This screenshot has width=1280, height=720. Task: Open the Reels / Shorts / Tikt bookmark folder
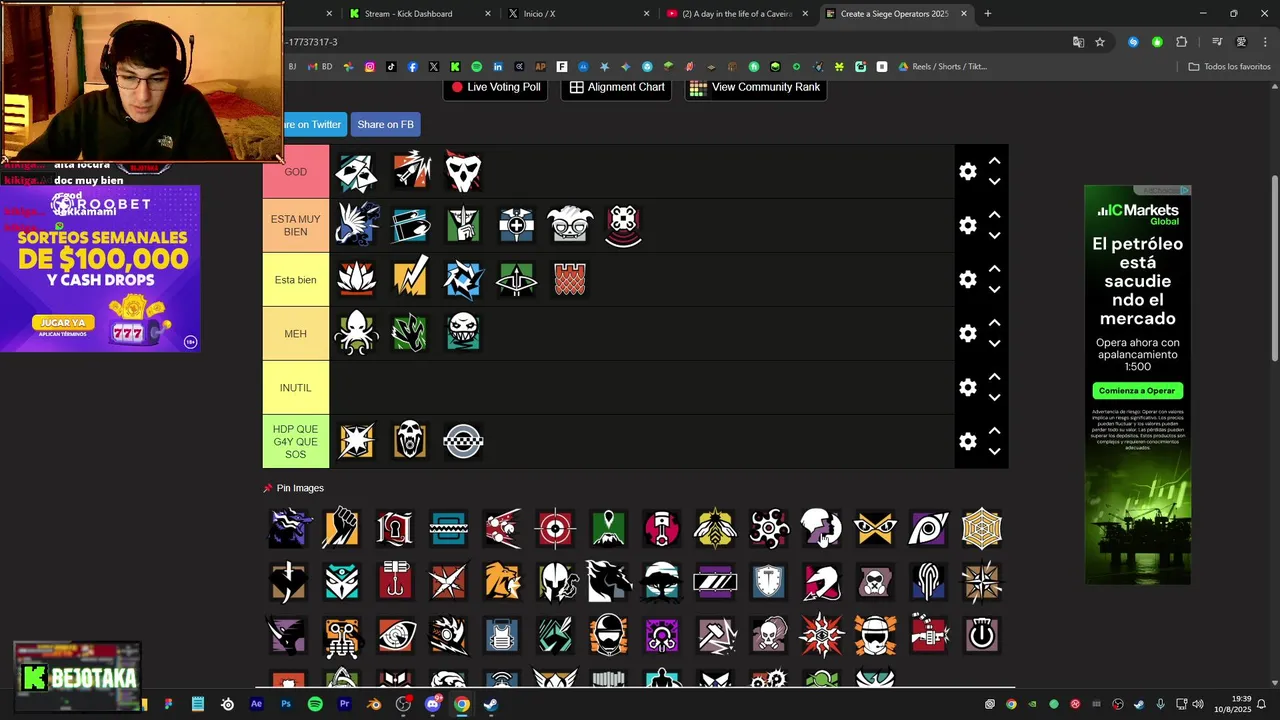[942, 67]
